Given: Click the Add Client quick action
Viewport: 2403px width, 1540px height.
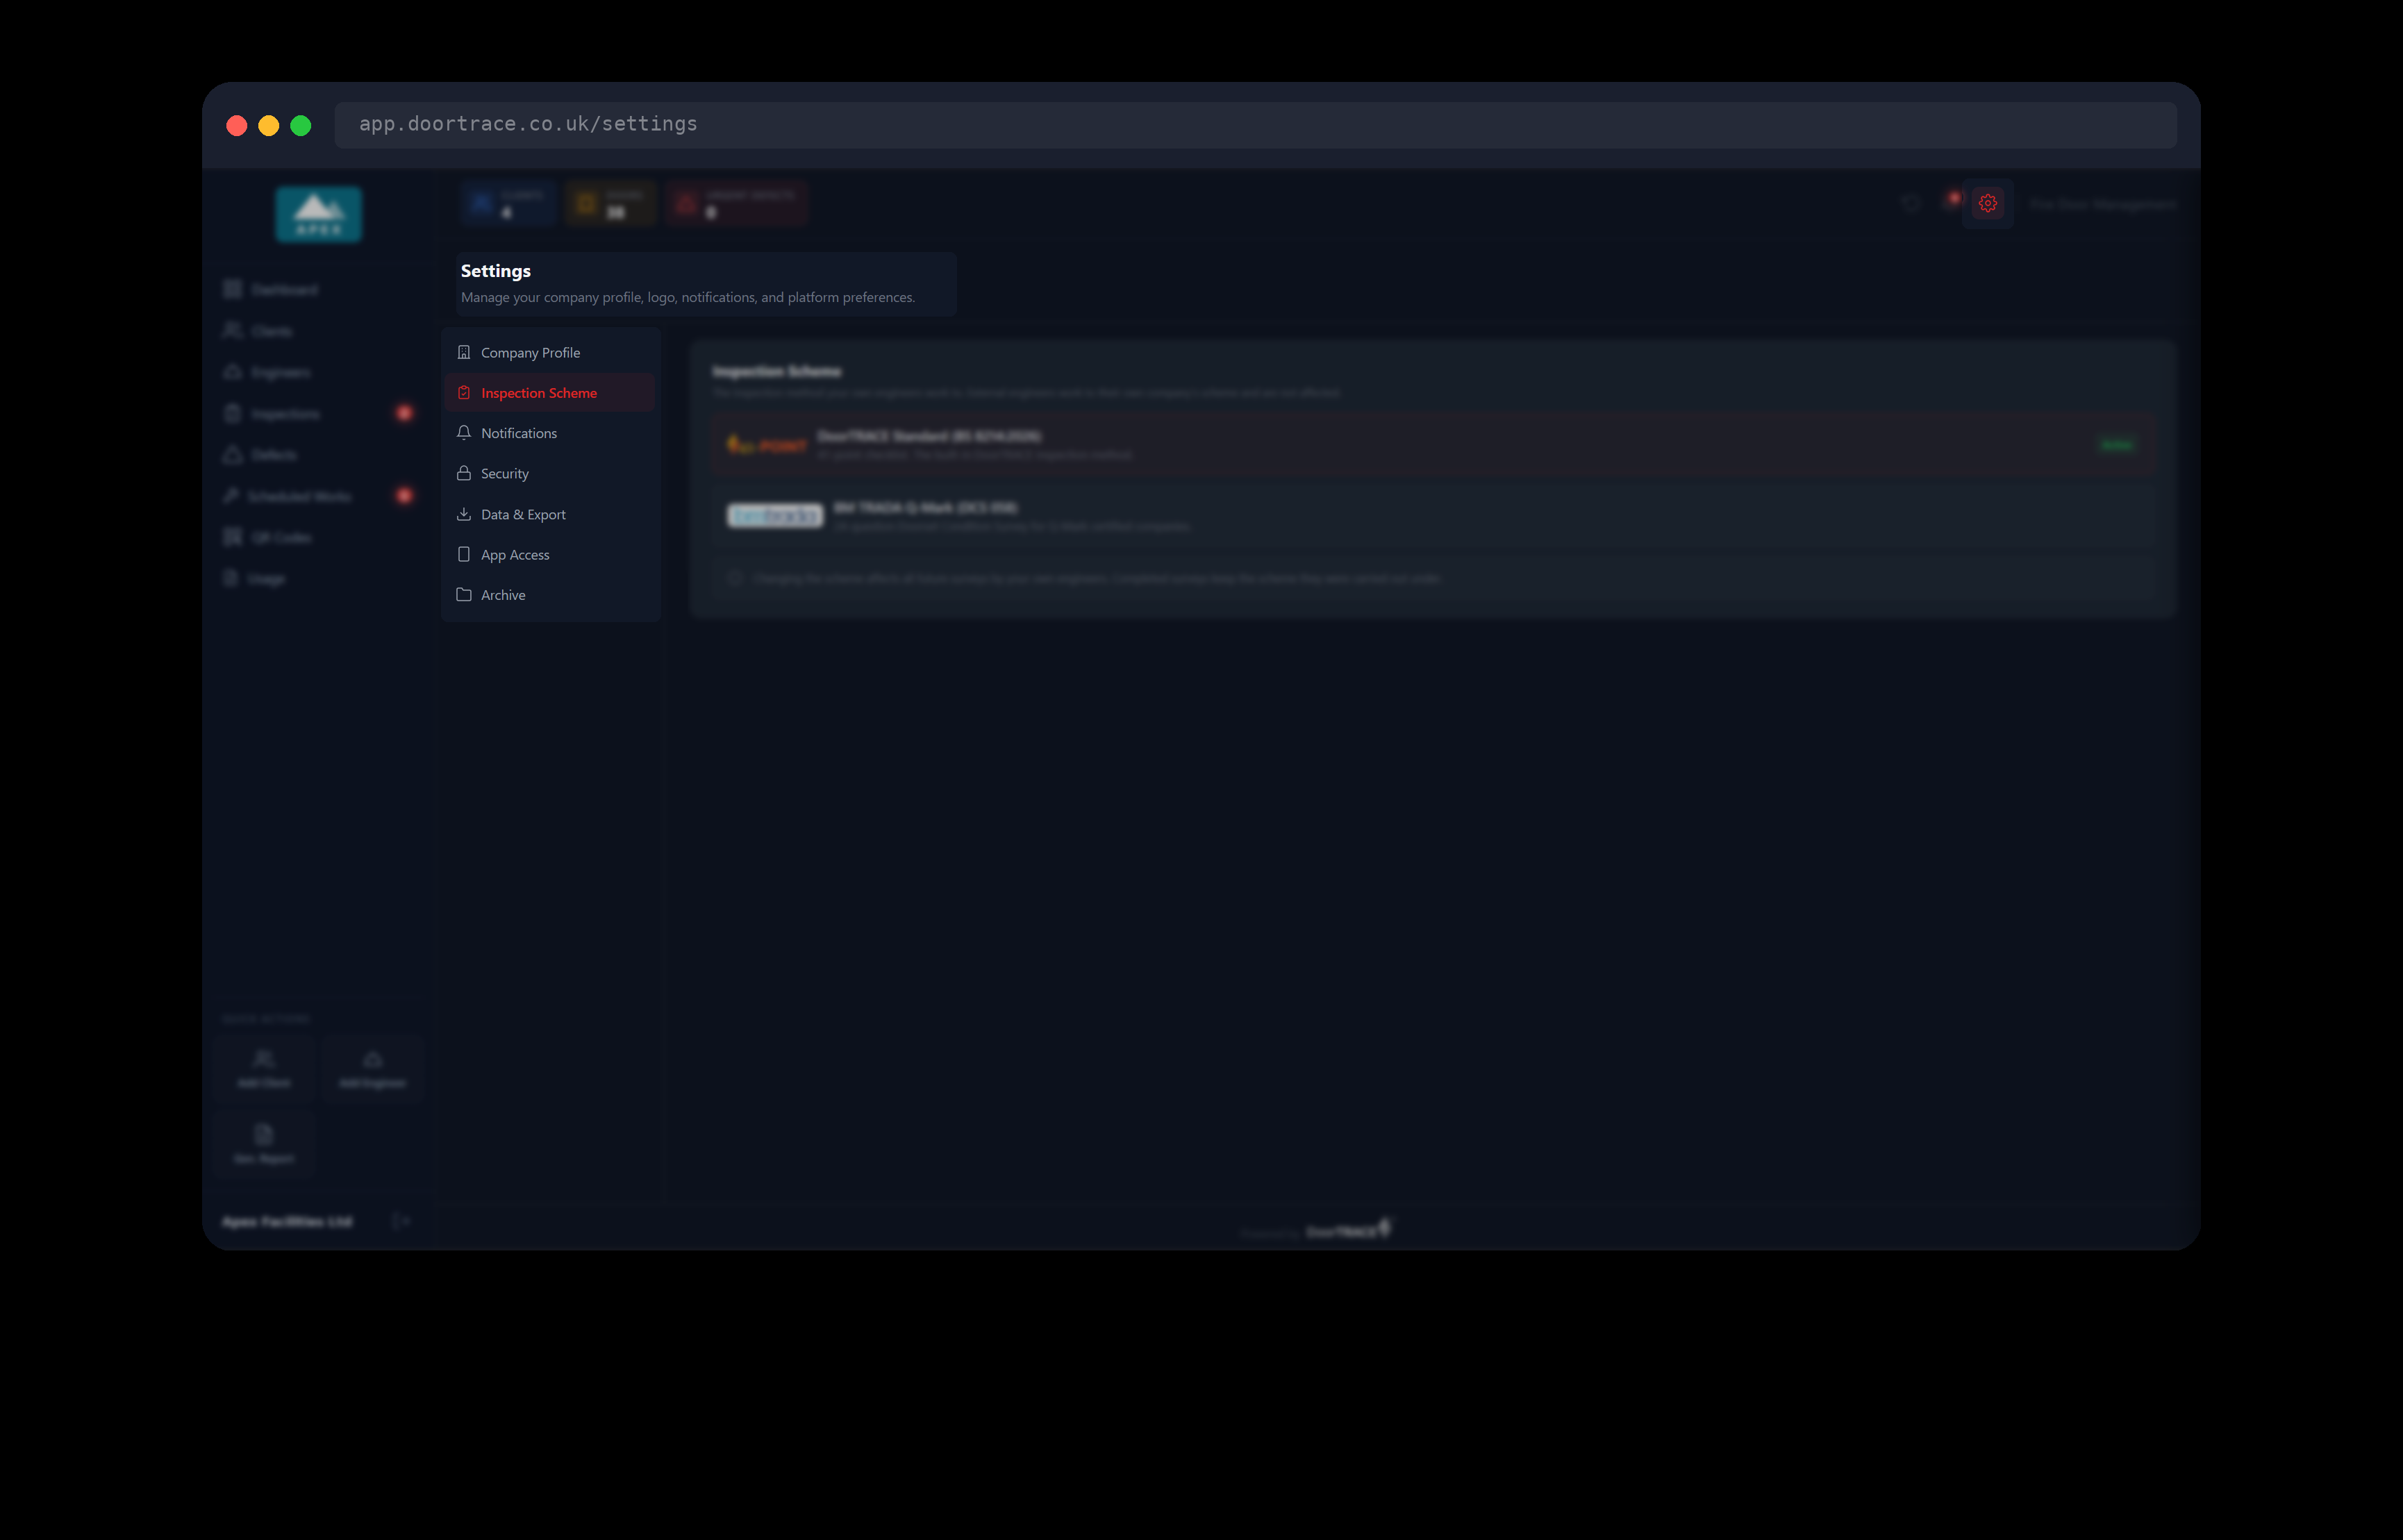Looking at the screenshot, I should 264,1069.
